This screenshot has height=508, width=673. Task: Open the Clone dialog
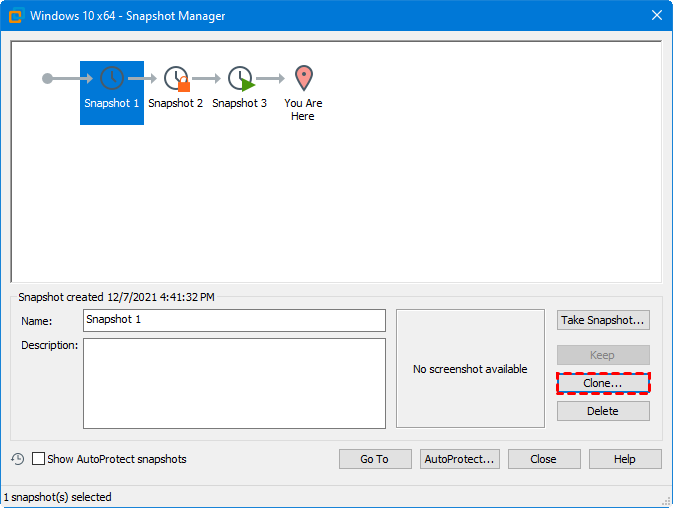tap(603, 383)
